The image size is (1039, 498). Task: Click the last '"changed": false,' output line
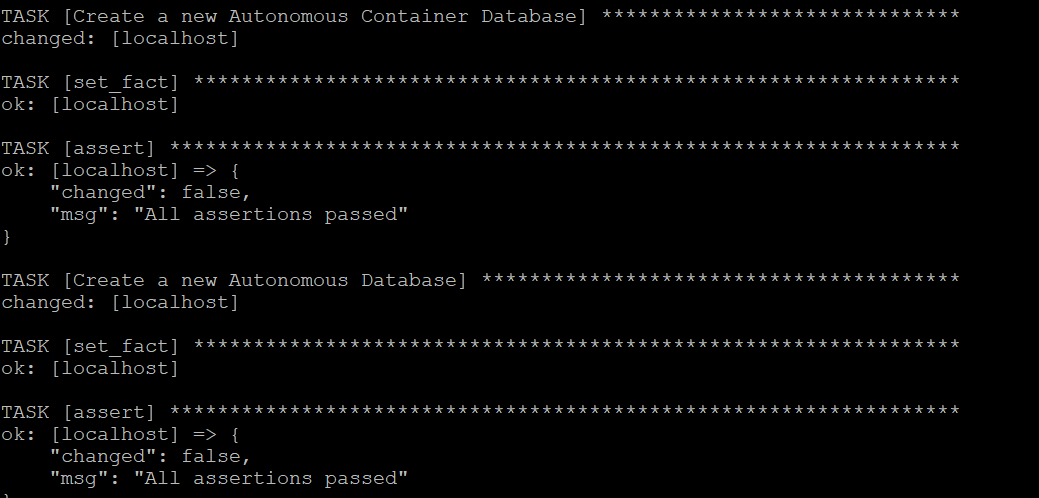point(150,456)
